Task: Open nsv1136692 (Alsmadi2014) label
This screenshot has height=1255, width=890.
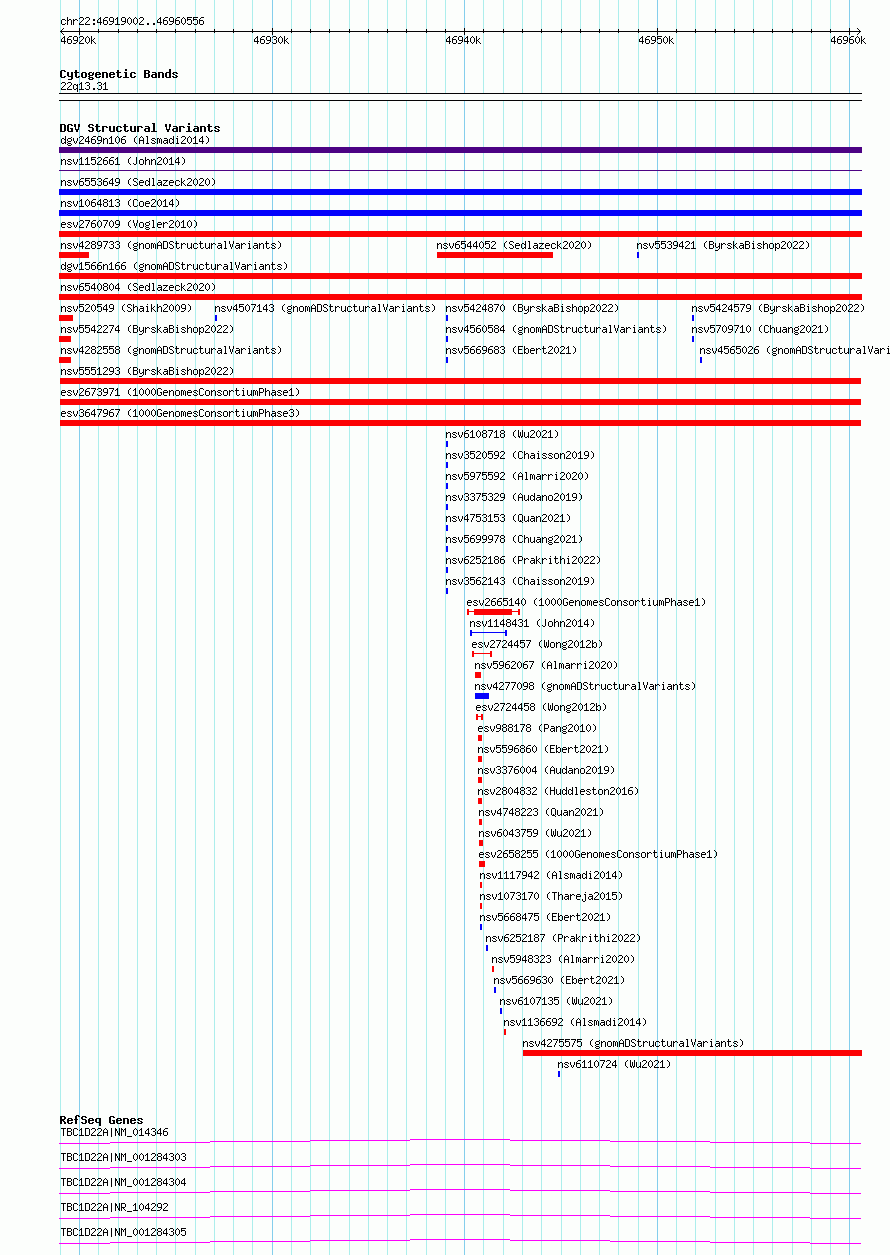Action: pos(575,1023)
